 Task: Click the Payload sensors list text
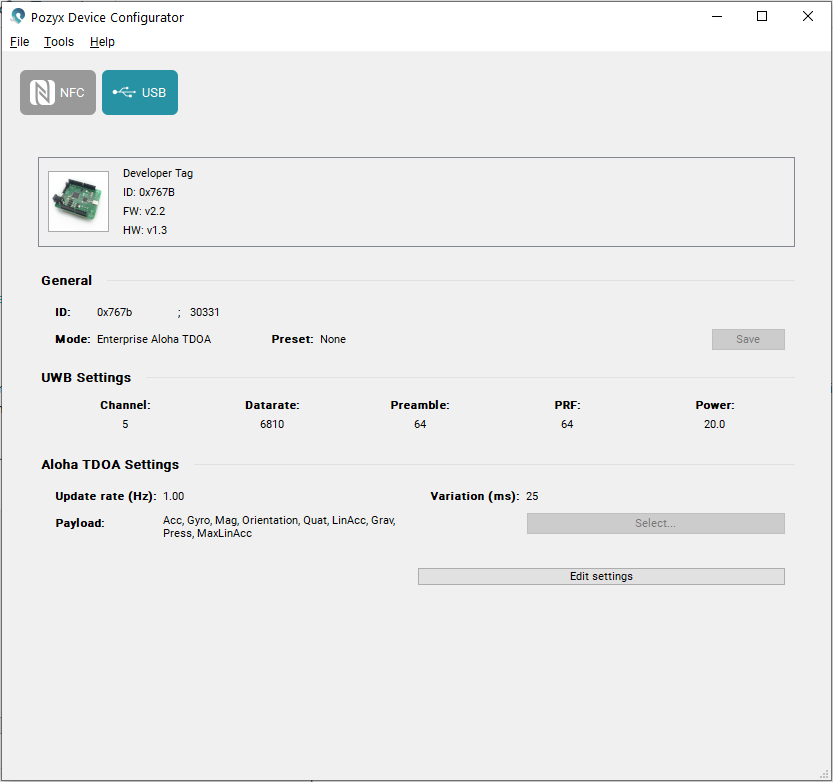pyautogui.click(x=279, y=527)
